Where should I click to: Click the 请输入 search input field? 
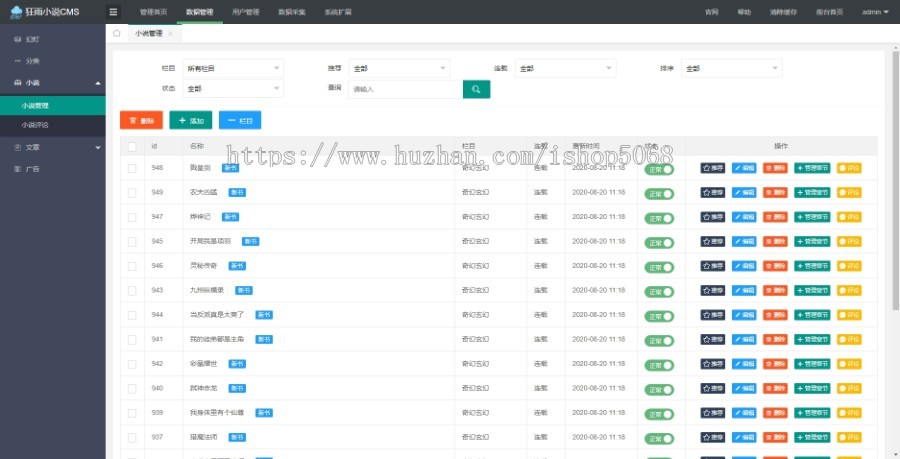pos(405,89)
